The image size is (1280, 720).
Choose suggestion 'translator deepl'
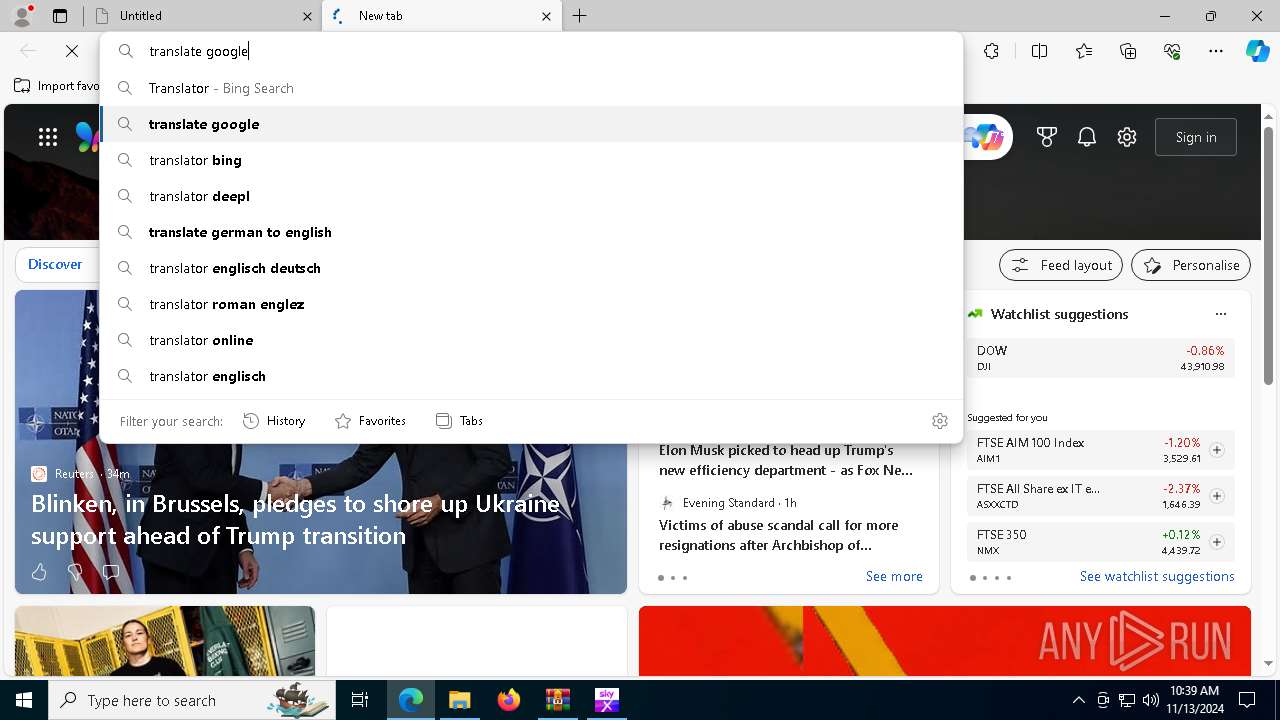pyautogui.click(x=531, y=196)
